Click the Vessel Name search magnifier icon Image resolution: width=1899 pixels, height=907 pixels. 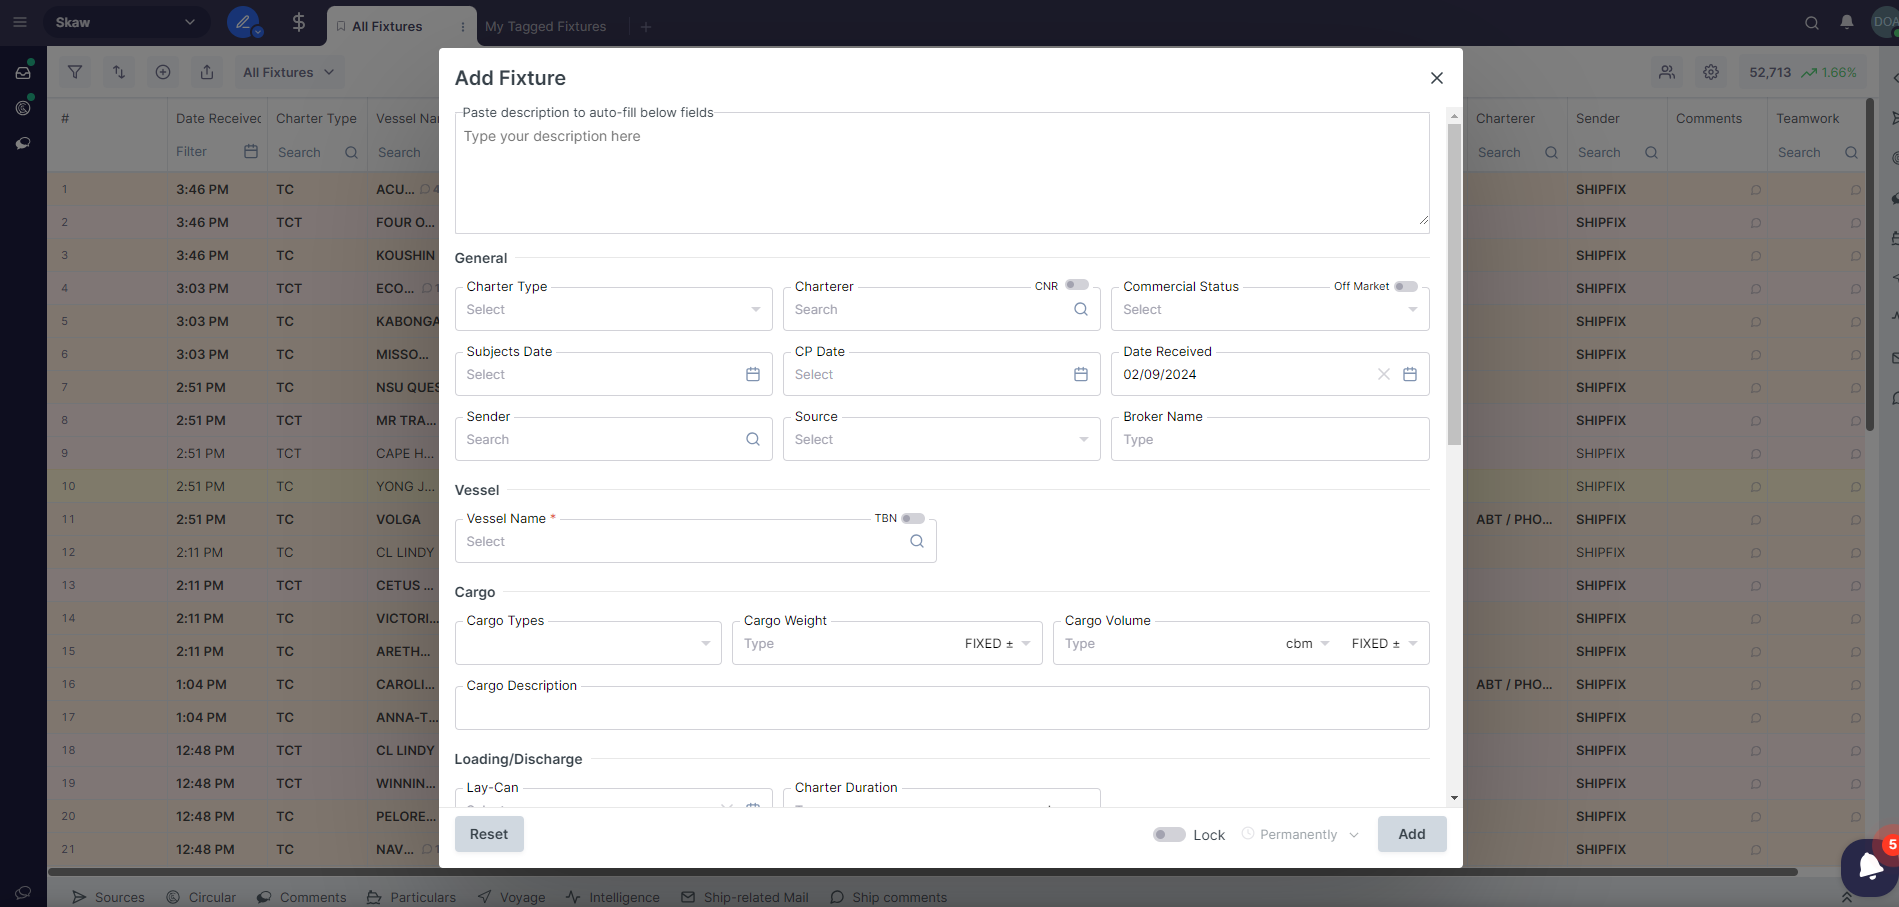(916, 541)
